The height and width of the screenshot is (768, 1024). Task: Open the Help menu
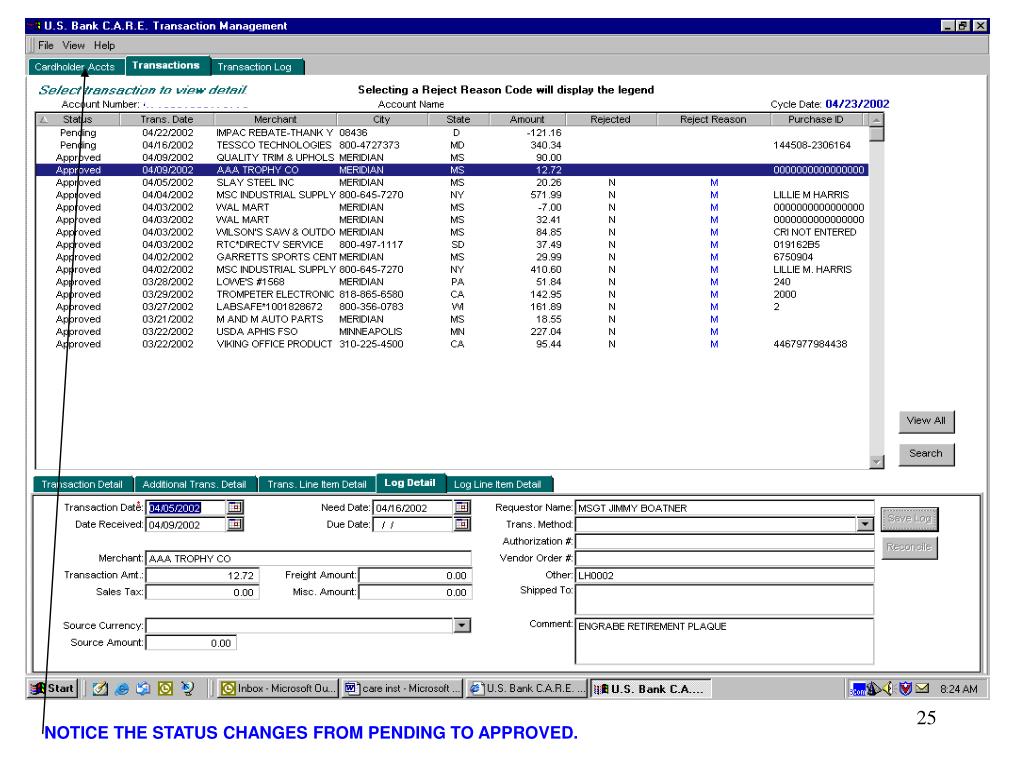[x=104, y=45]
